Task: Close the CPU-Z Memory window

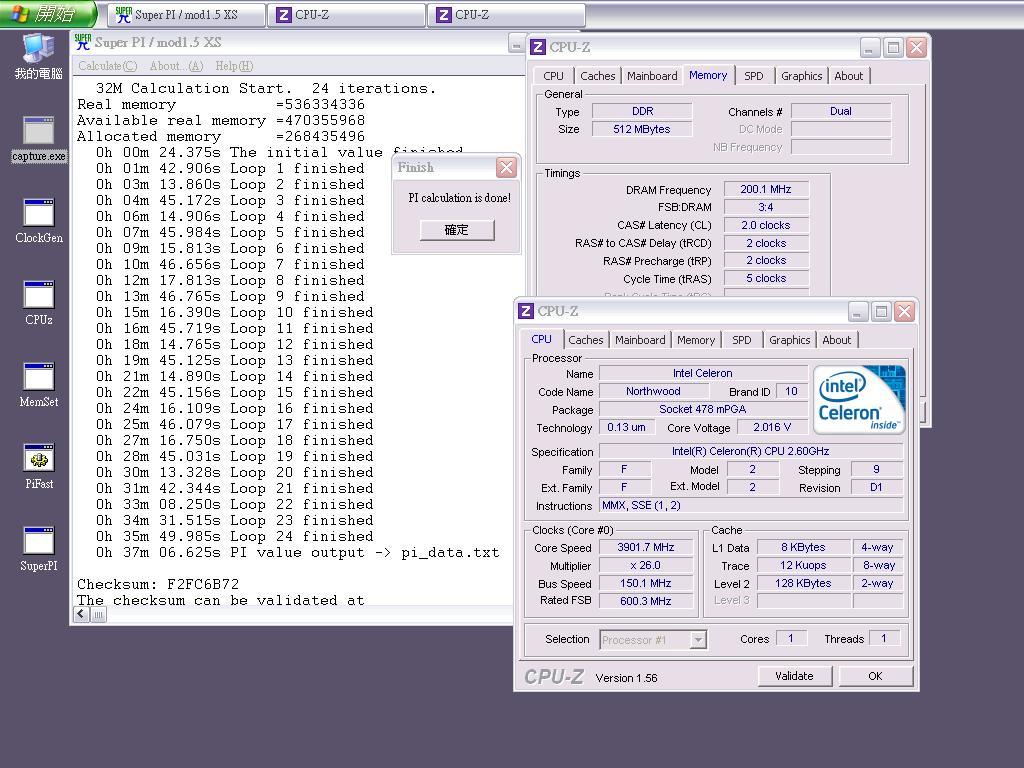Action: [x=916, y=47]
